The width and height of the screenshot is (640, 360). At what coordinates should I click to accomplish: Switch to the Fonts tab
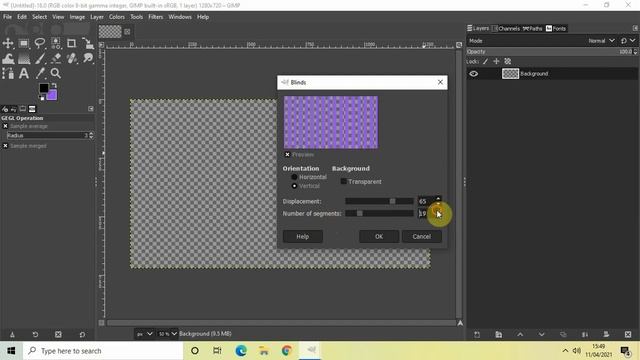(x=556, y=28)
